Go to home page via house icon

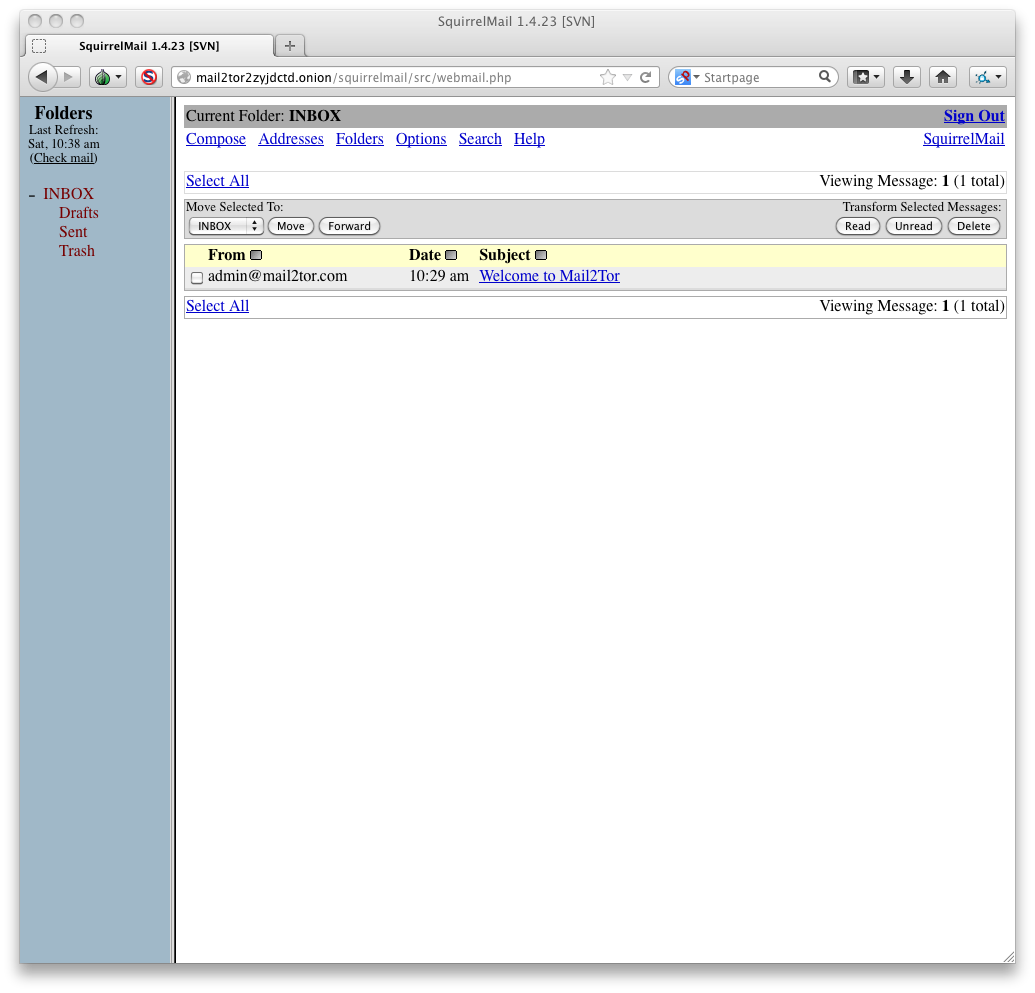pos(941,77)
